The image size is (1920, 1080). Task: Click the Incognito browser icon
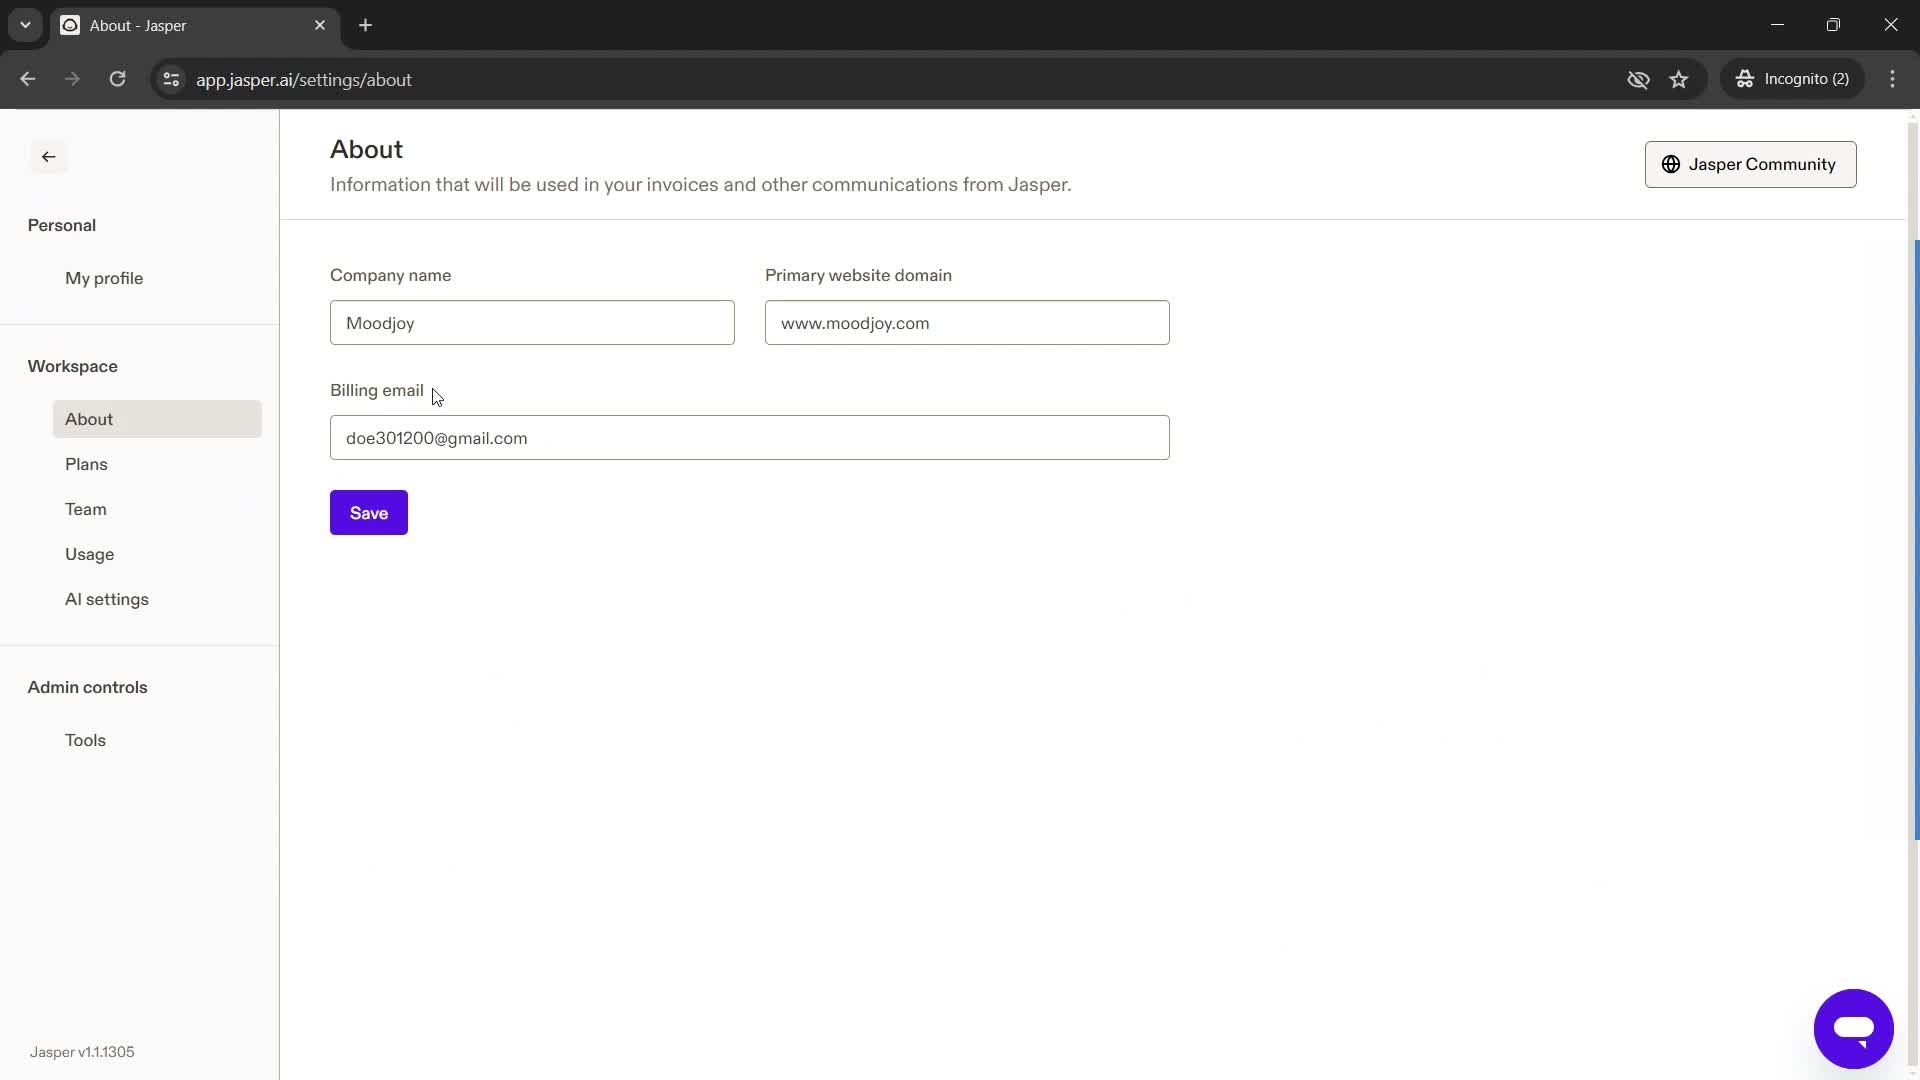pyautogui.click(x=1745, y=79)
